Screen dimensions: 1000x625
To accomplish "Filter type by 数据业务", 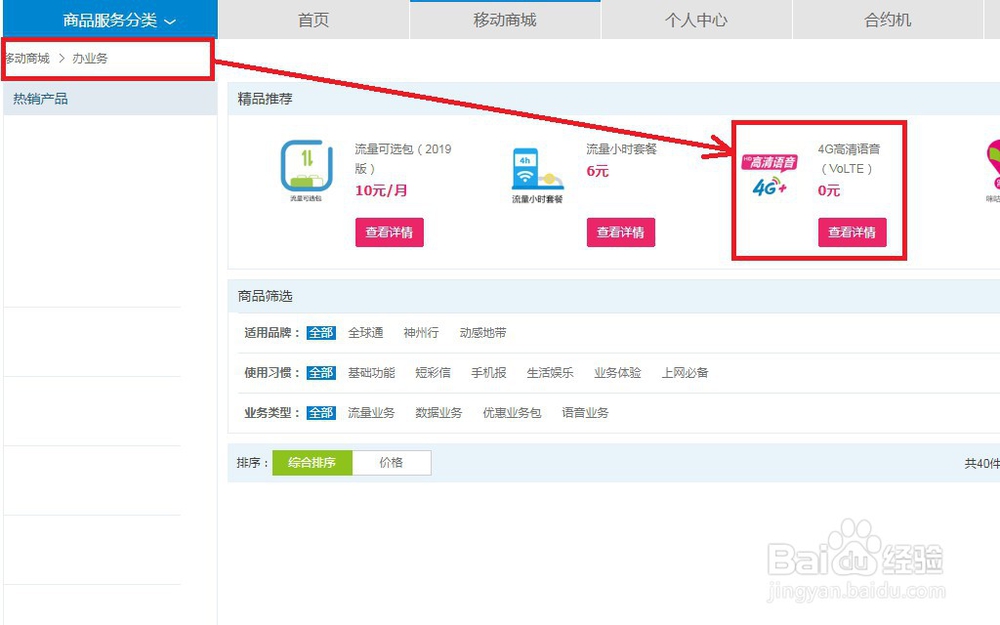I will click(438, 413).
